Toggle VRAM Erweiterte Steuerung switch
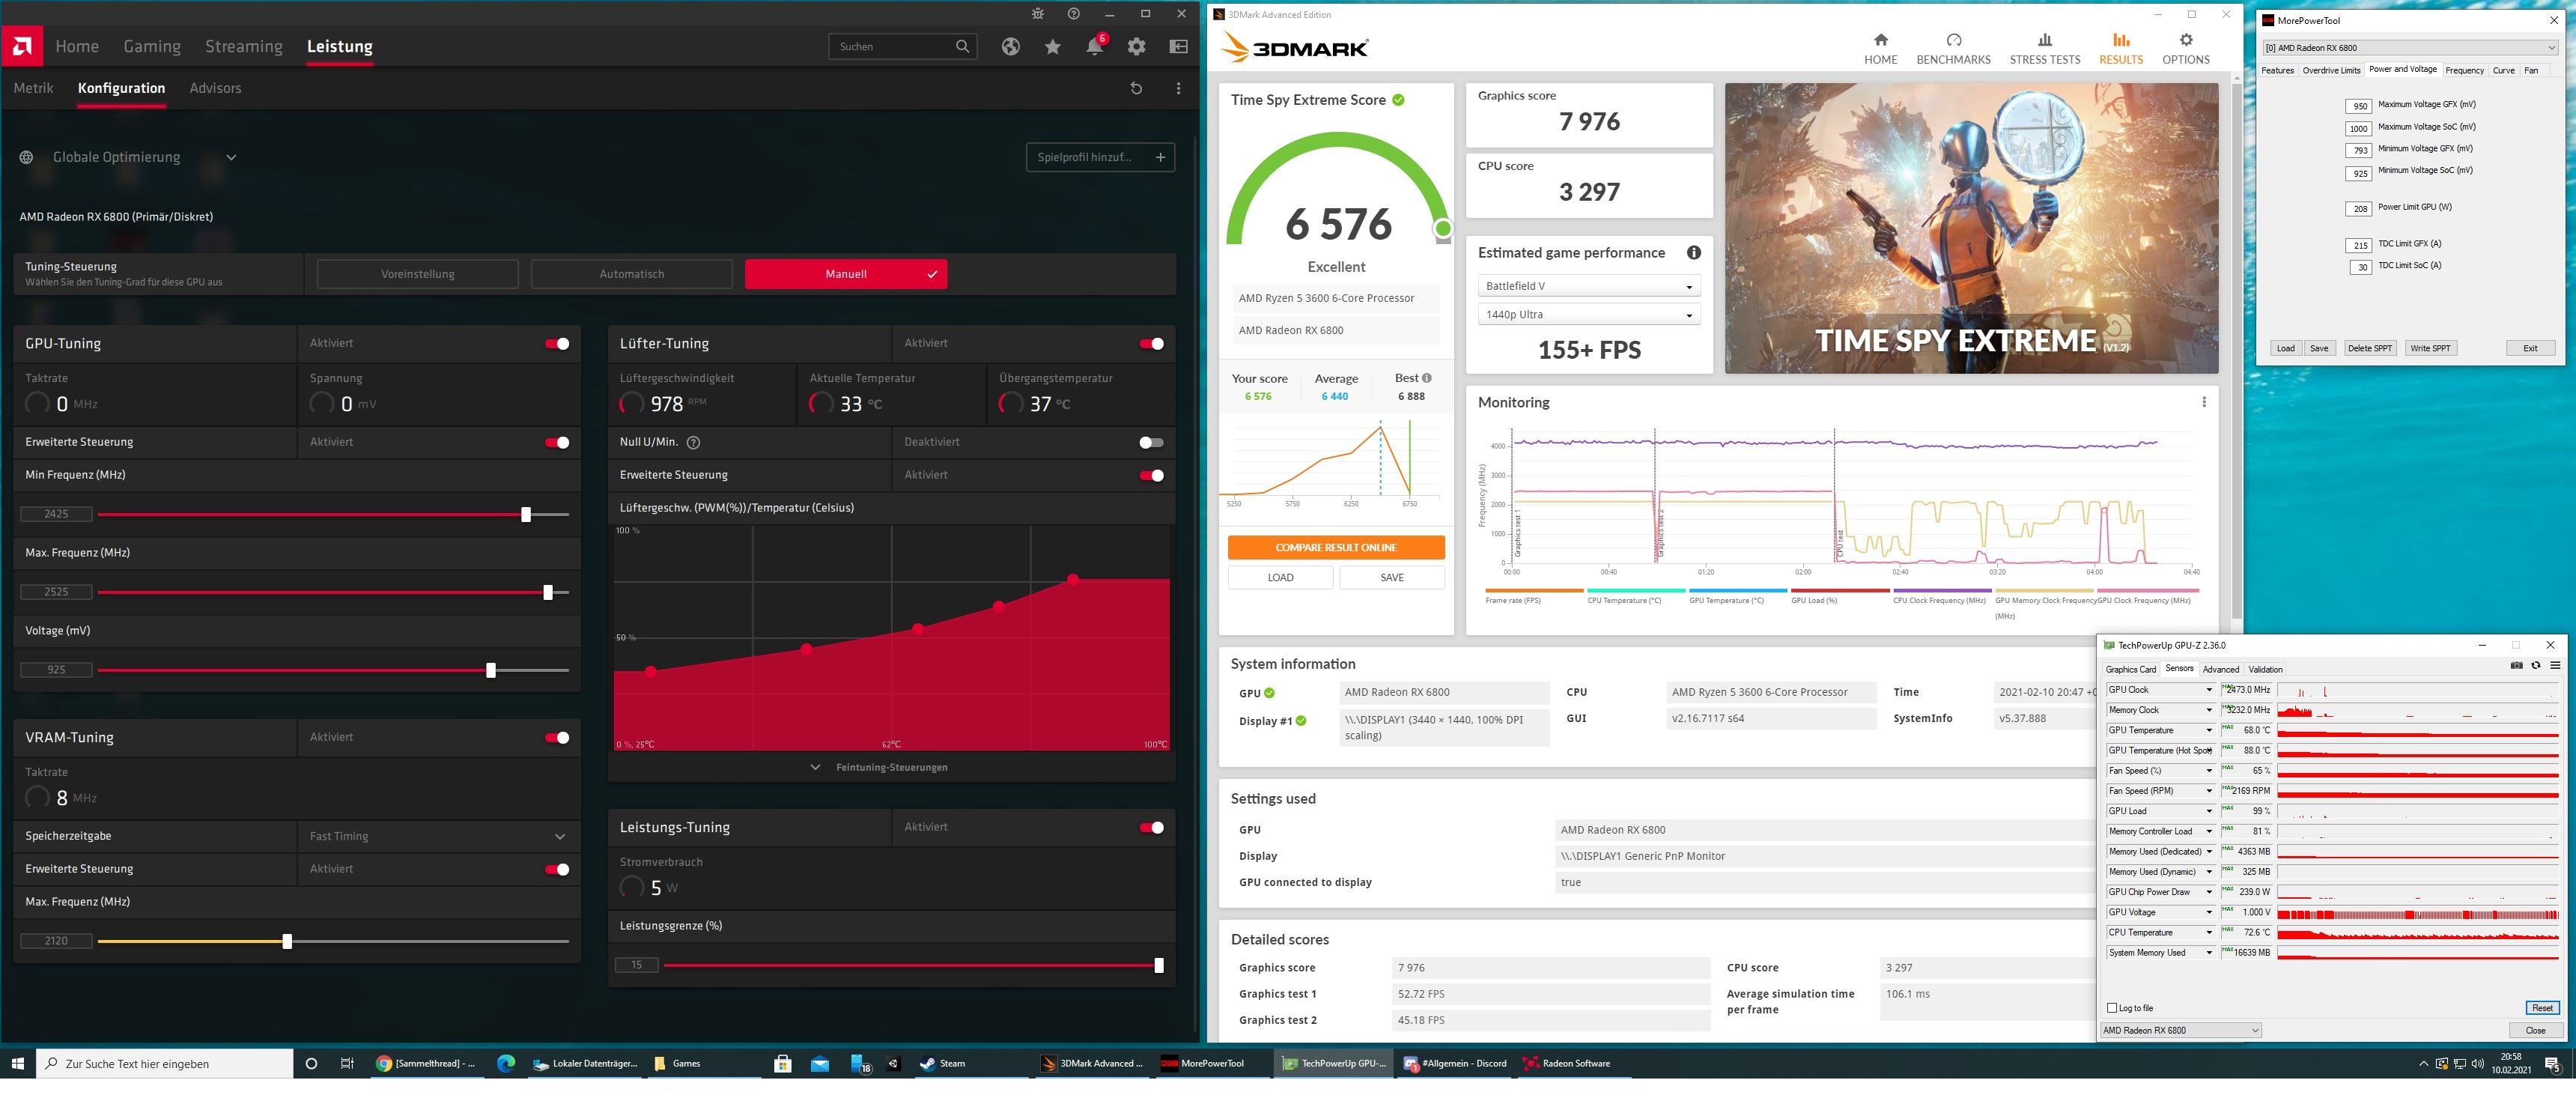 pyautogui.click(x=557, y=869)
